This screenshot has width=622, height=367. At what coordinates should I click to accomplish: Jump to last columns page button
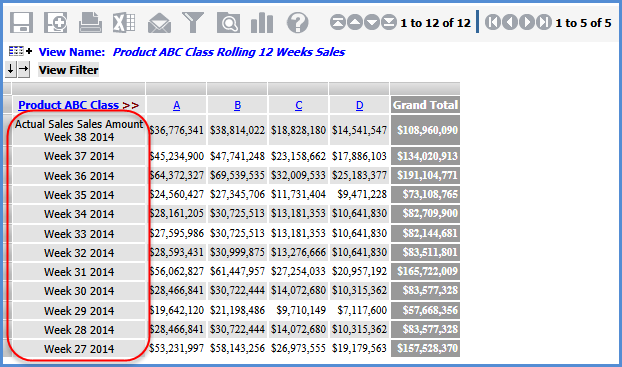point(544,22)
